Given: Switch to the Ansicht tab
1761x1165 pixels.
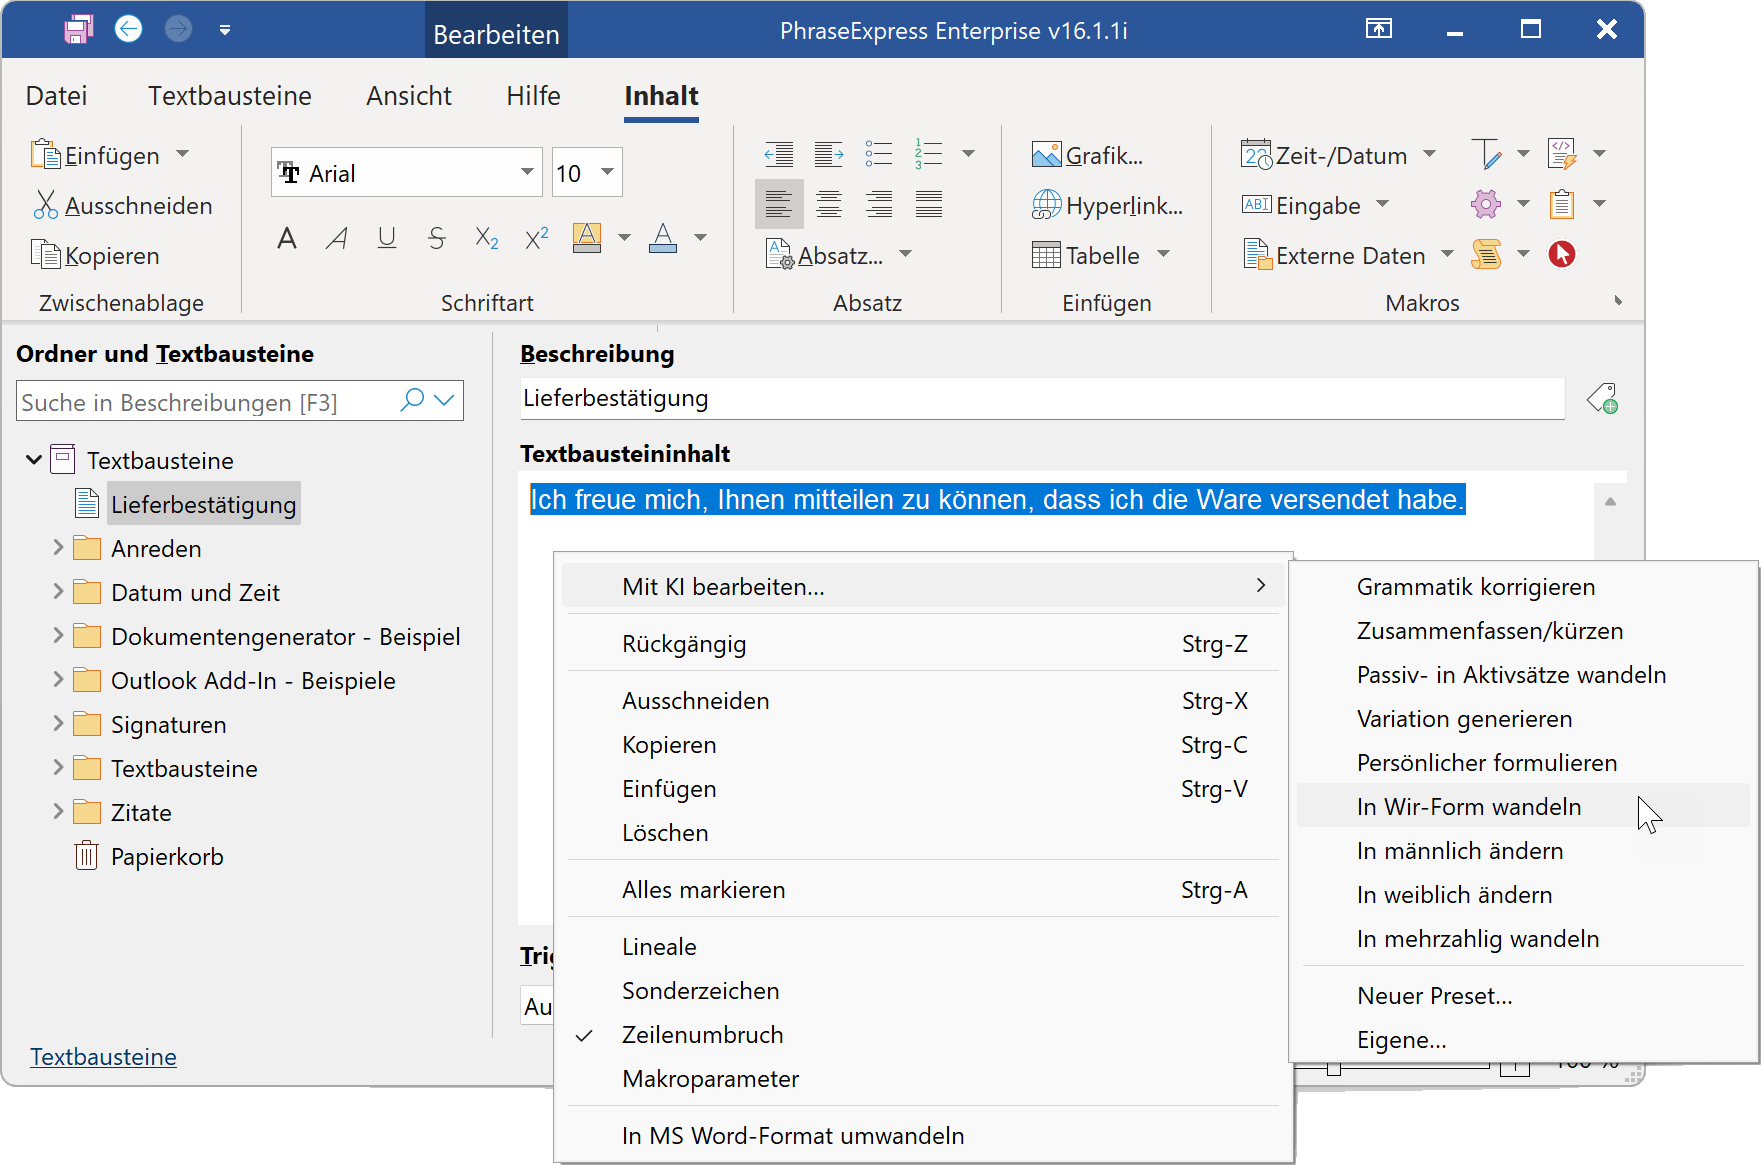Looking at the screenshot, I should [x=409, y=96].
